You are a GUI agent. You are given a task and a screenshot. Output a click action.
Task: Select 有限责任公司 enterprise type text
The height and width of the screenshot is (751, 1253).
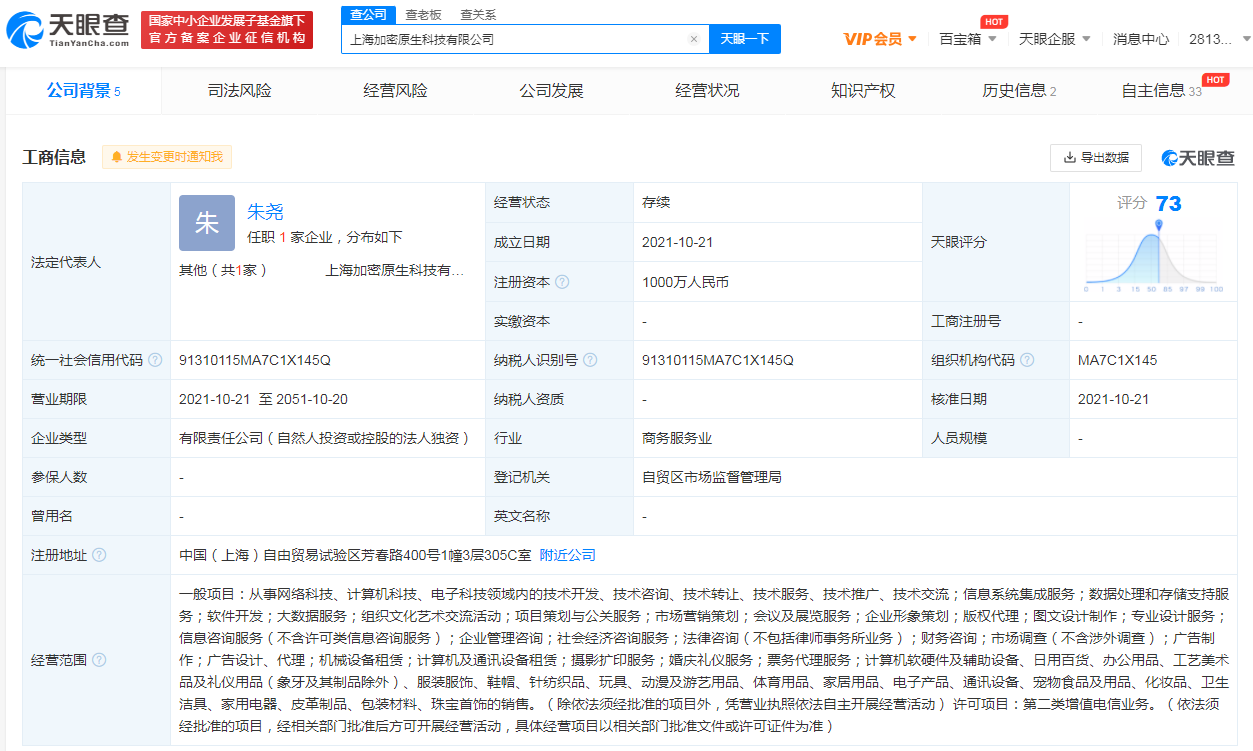[x=325, y=438]
